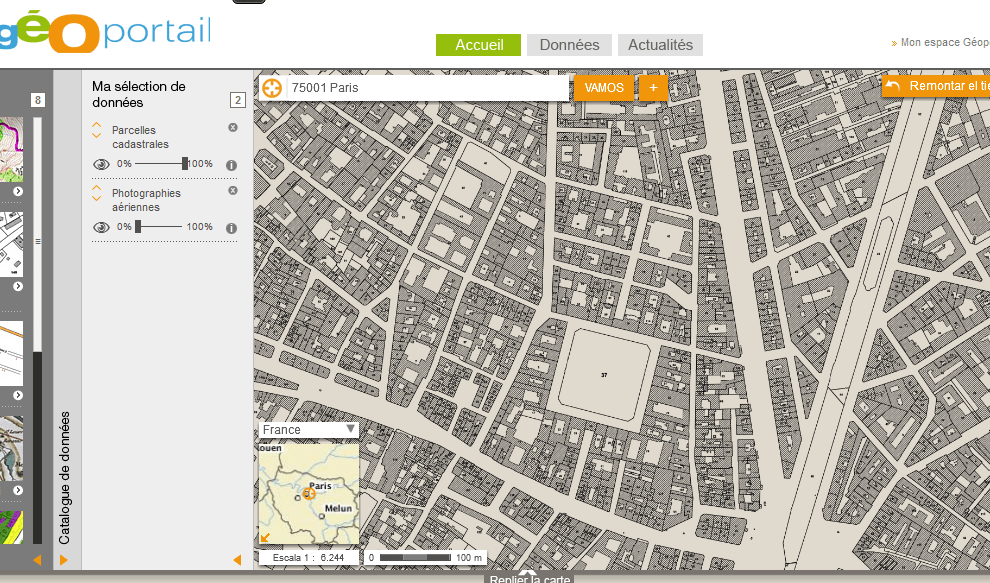This screenshot has width=990, height=583.
Task: Click the VAMOS search button
Action: (x=604, y=88)
